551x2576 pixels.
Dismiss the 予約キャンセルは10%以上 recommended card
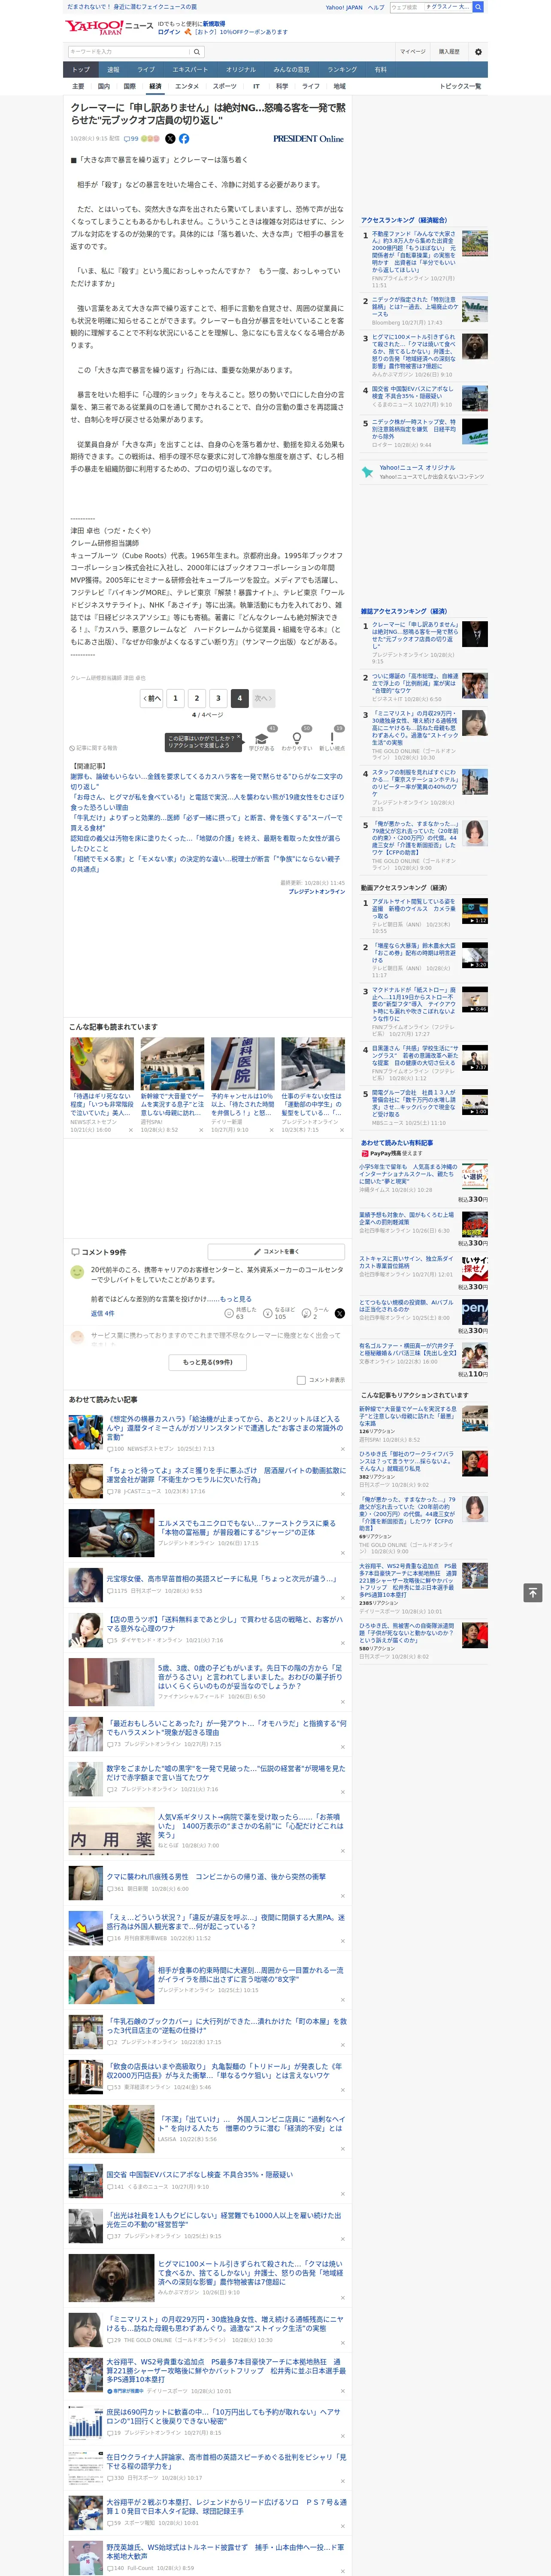[271, 1130]
